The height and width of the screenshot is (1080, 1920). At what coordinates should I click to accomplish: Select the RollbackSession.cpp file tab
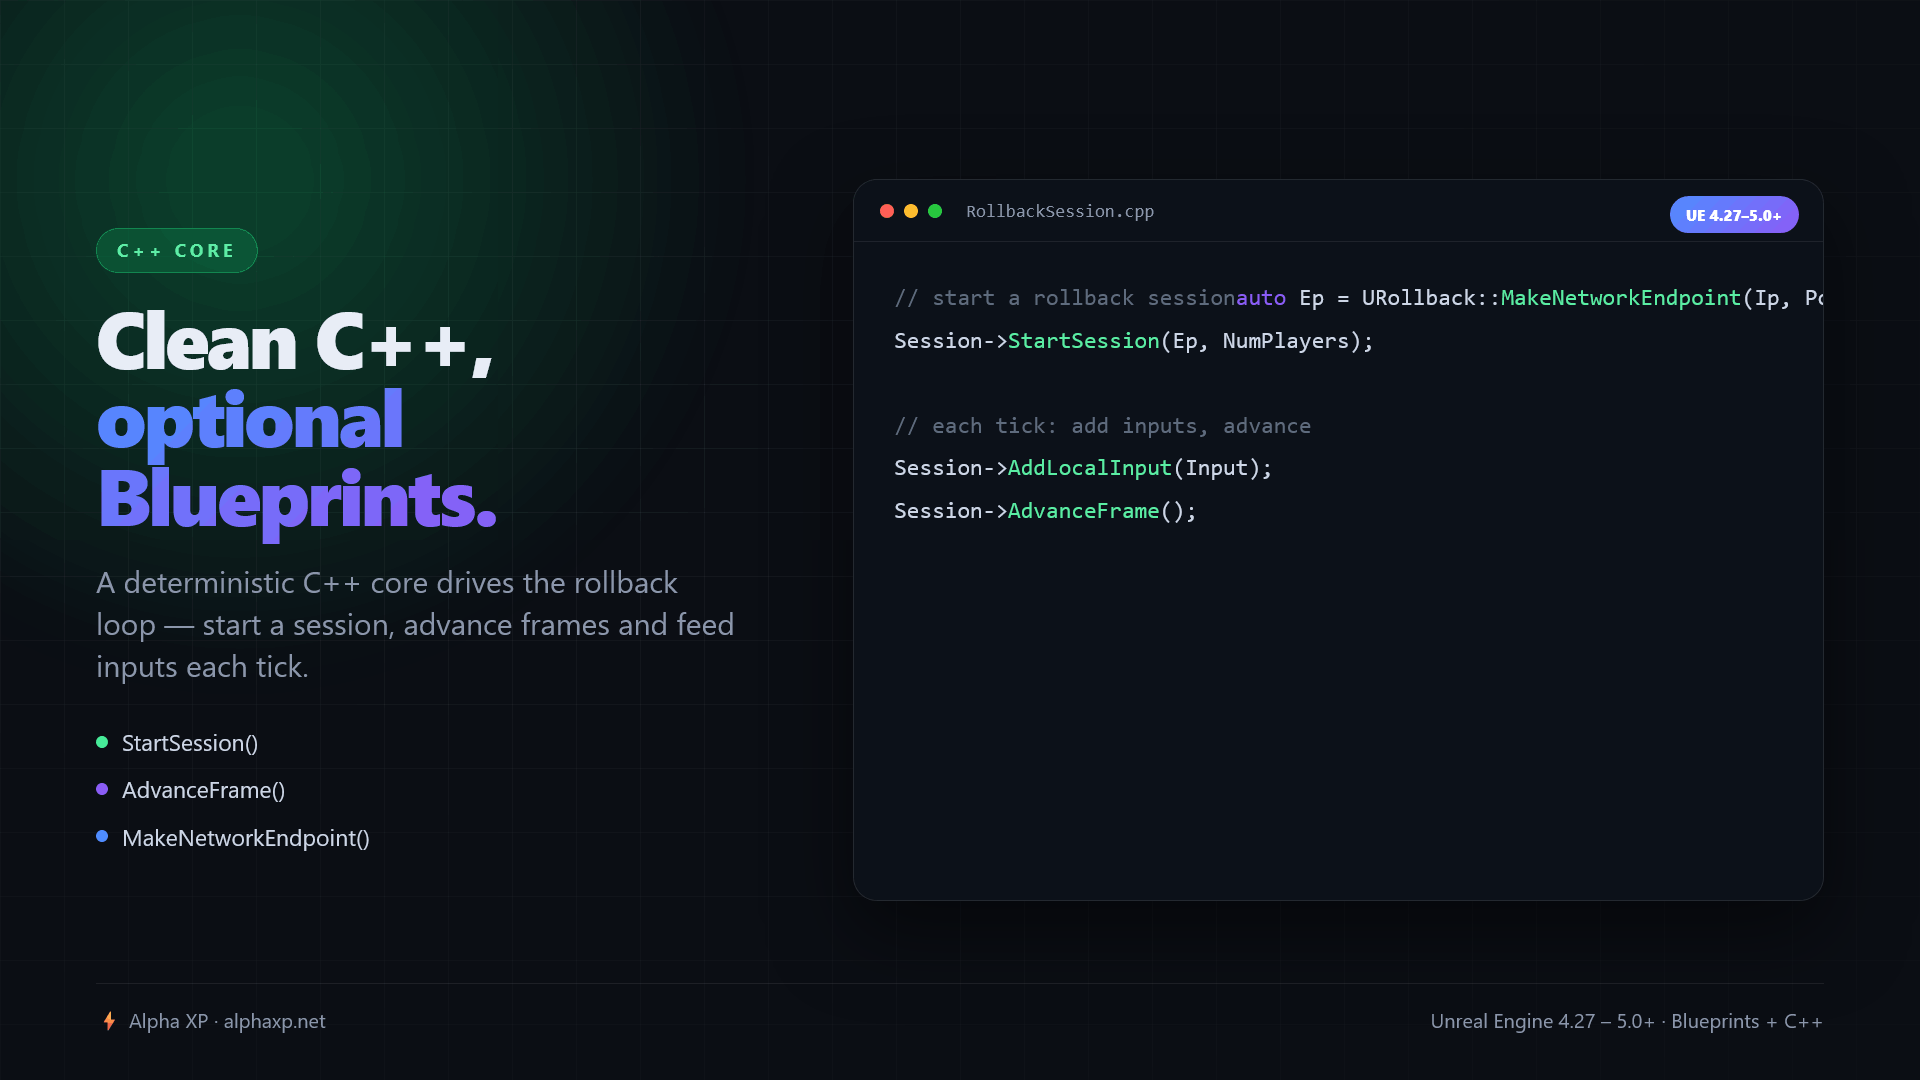[1060, 211]
